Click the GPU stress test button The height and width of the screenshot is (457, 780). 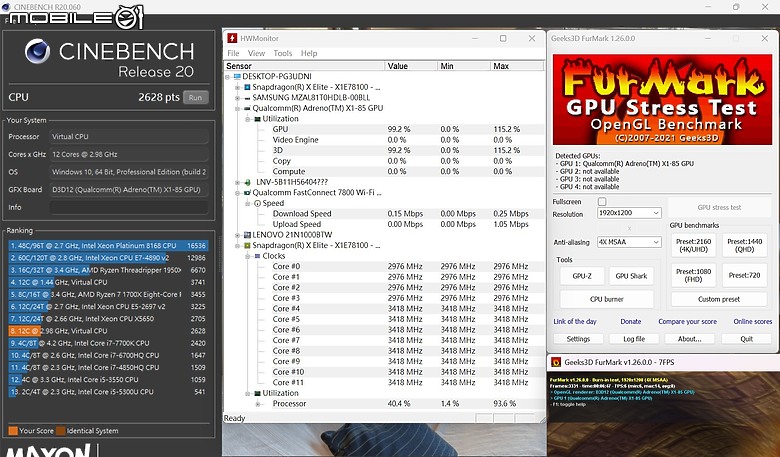[x=719, y=207]
